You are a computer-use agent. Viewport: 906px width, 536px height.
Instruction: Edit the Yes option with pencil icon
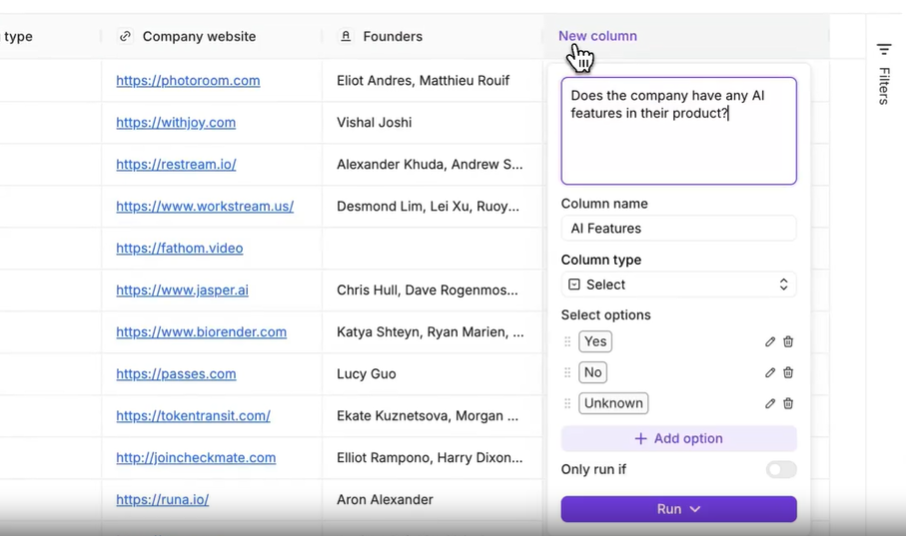click(x=770, y=342)
